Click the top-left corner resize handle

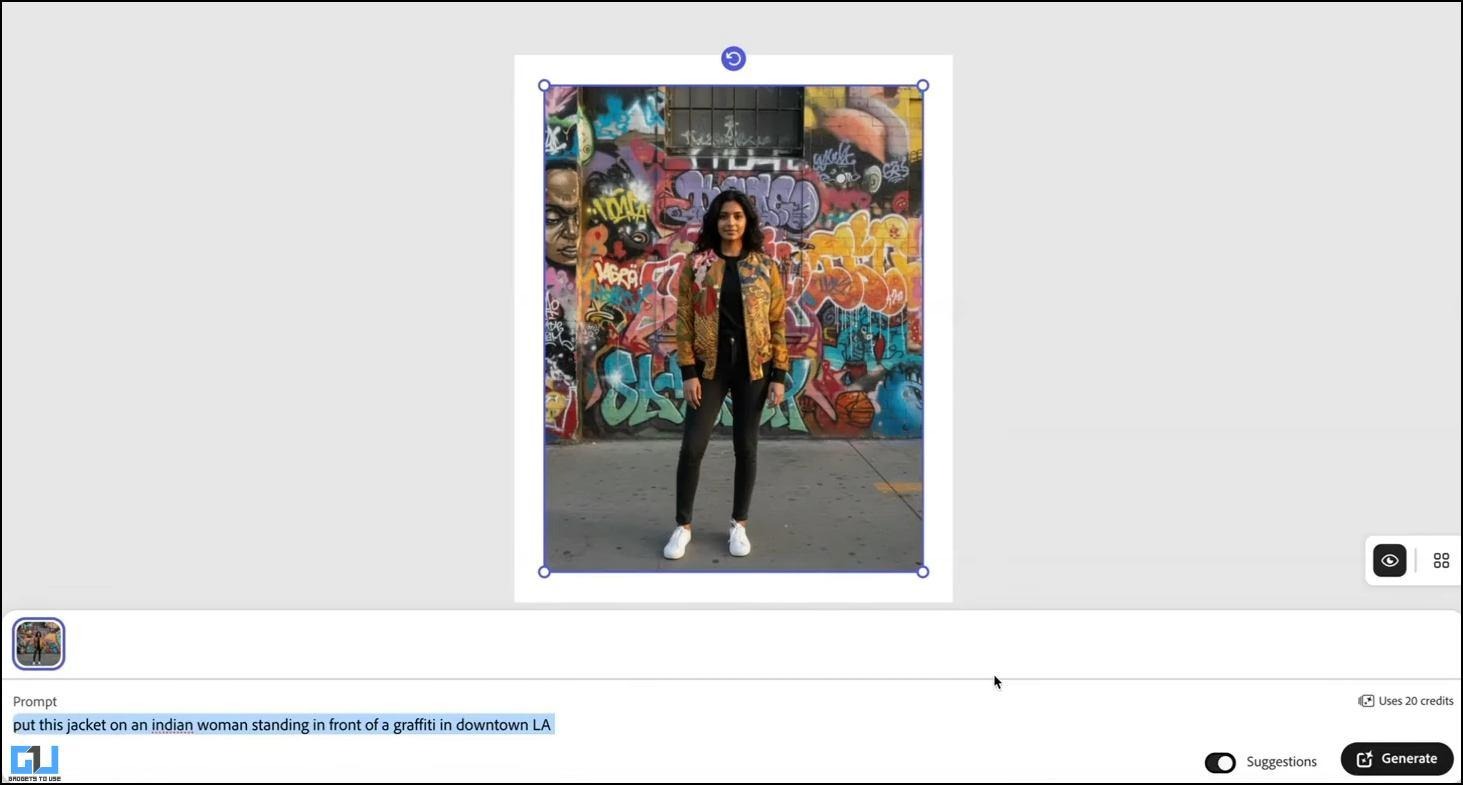click(x=544, y=86)
